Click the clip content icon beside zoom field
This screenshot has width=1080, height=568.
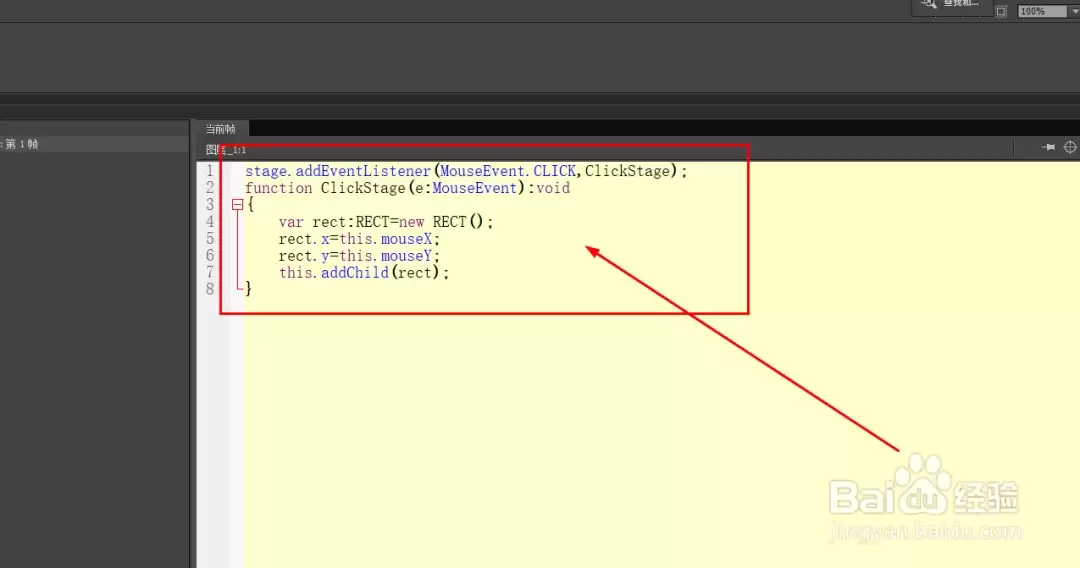[x=1001, y=11]
